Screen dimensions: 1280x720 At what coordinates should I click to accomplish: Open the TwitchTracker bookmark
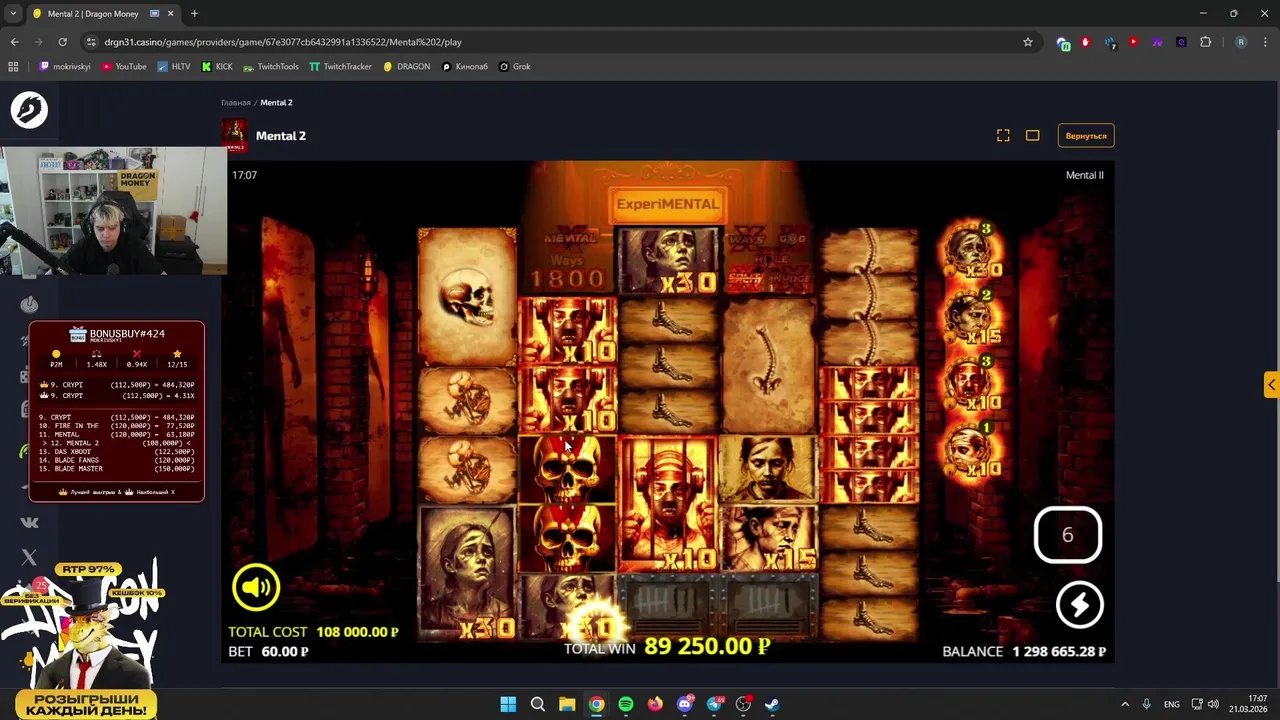tap(340, 66)
